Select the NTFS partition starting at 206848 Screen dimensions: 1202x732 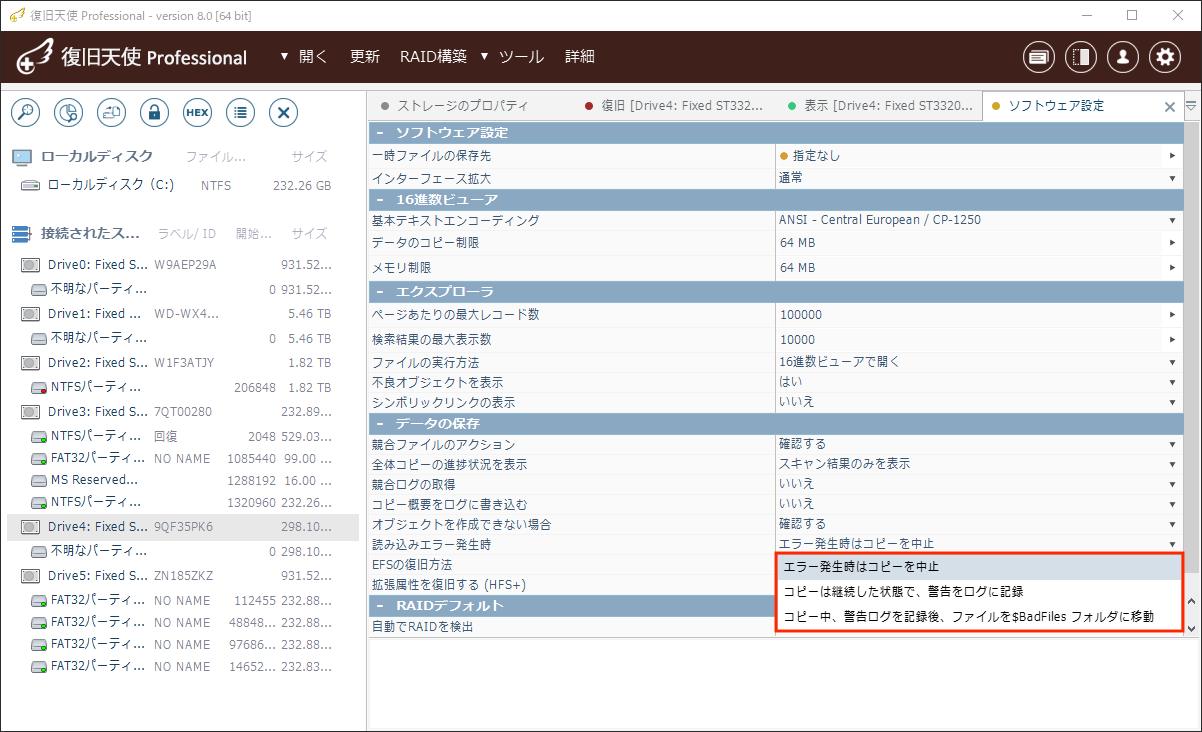[x=183, y=388]
